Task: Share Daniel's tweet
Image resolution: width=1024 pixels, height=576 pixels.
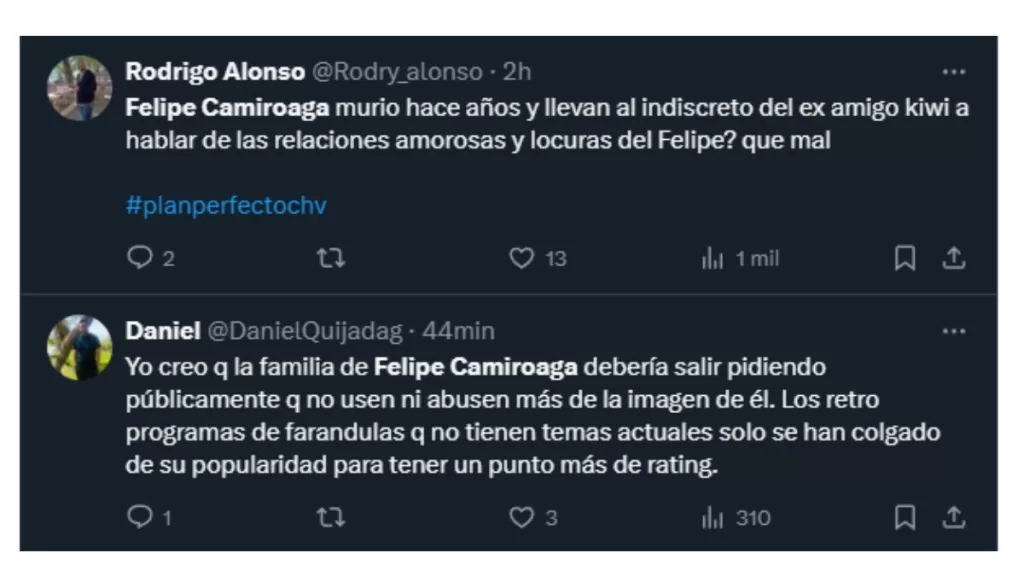Action: (x=954, y=516)
